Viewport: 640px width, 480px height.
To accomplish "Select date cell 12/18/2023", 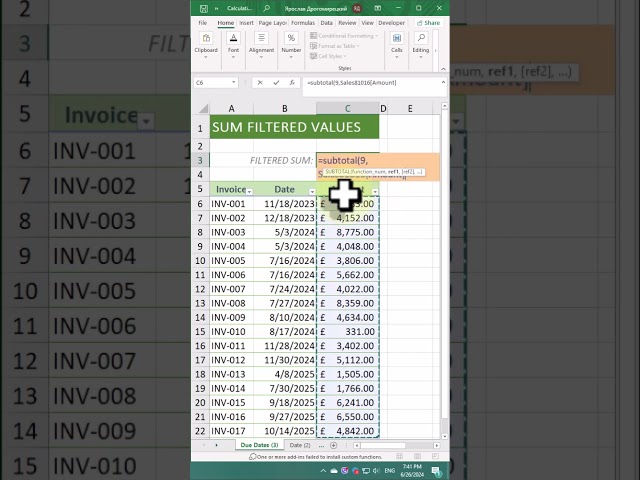I will [284, 218].
